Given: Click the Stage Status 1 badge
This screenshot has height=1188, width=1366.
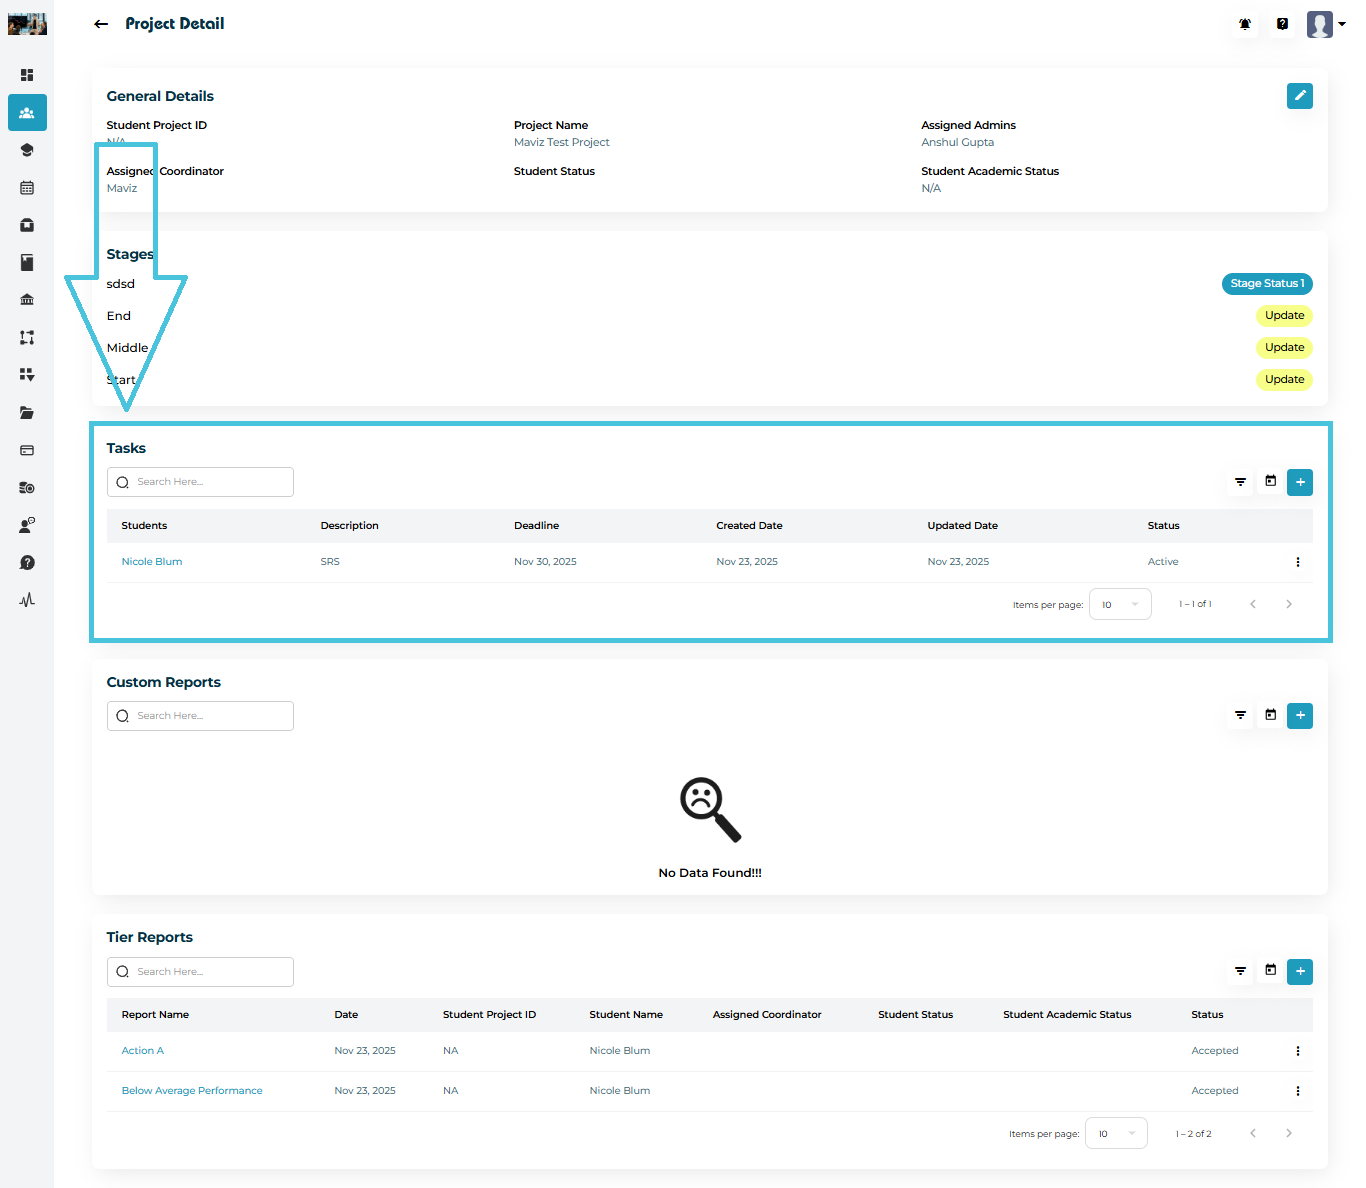Looking at the screenshot, I should (x=1266, y=284).
